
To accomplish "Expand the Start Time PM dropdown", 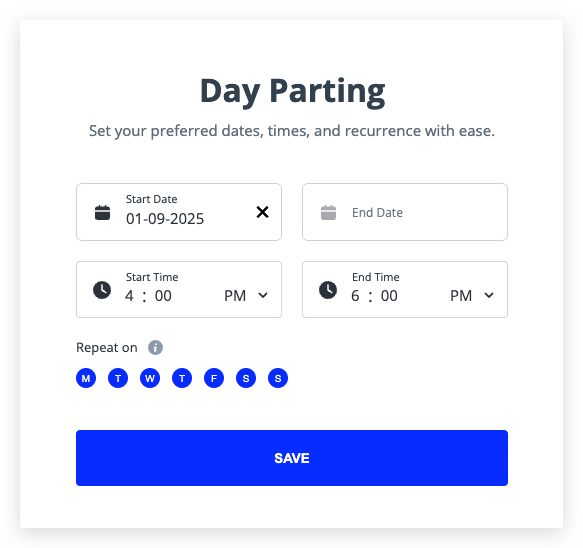I will (x=246, y=296).
